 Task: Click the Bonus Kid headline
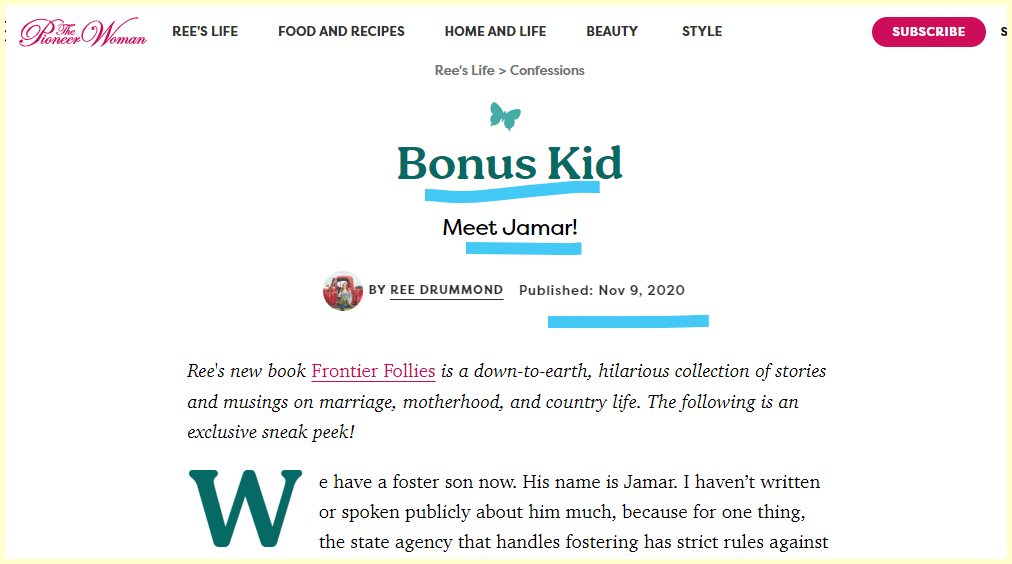pos(510,164)
